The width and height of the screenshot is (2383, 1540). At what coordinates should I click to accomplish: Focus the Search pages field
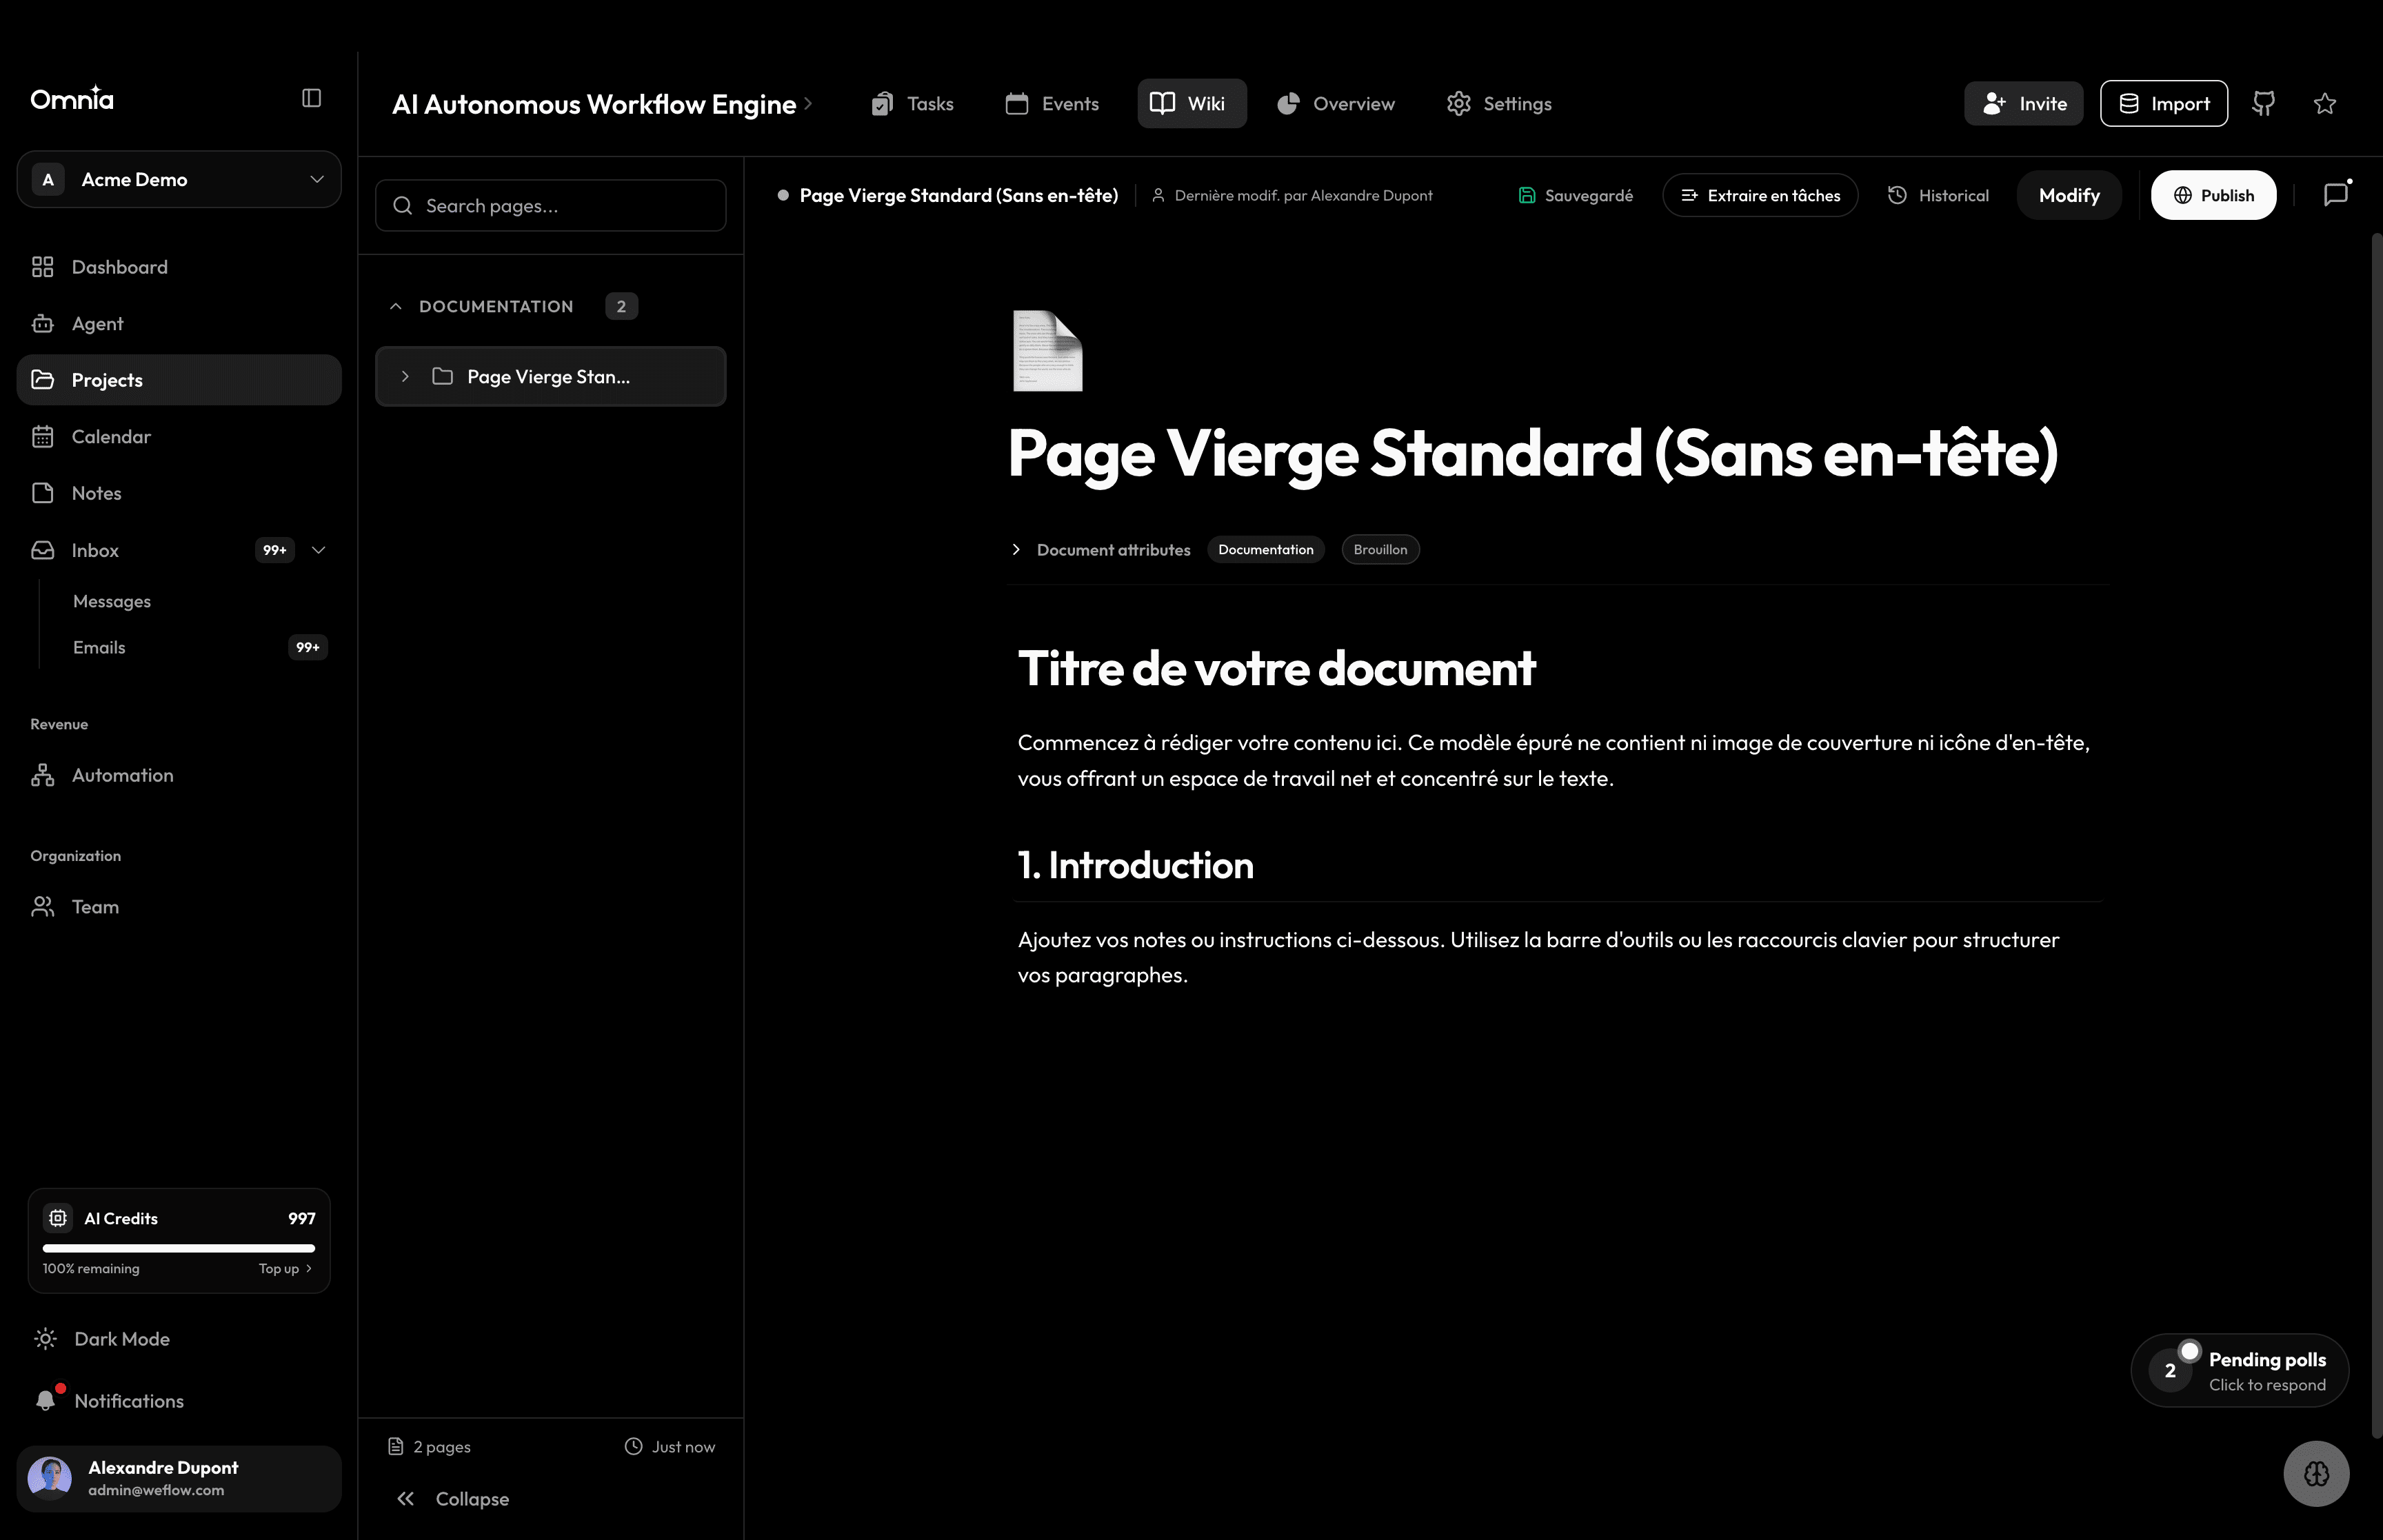coord(550,205)
